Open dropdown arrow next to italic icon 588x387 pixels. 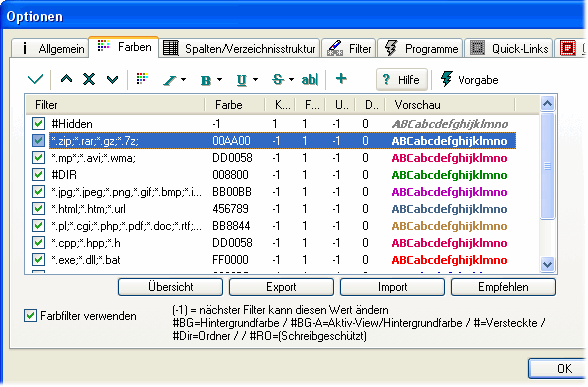[x=183, y=80]
